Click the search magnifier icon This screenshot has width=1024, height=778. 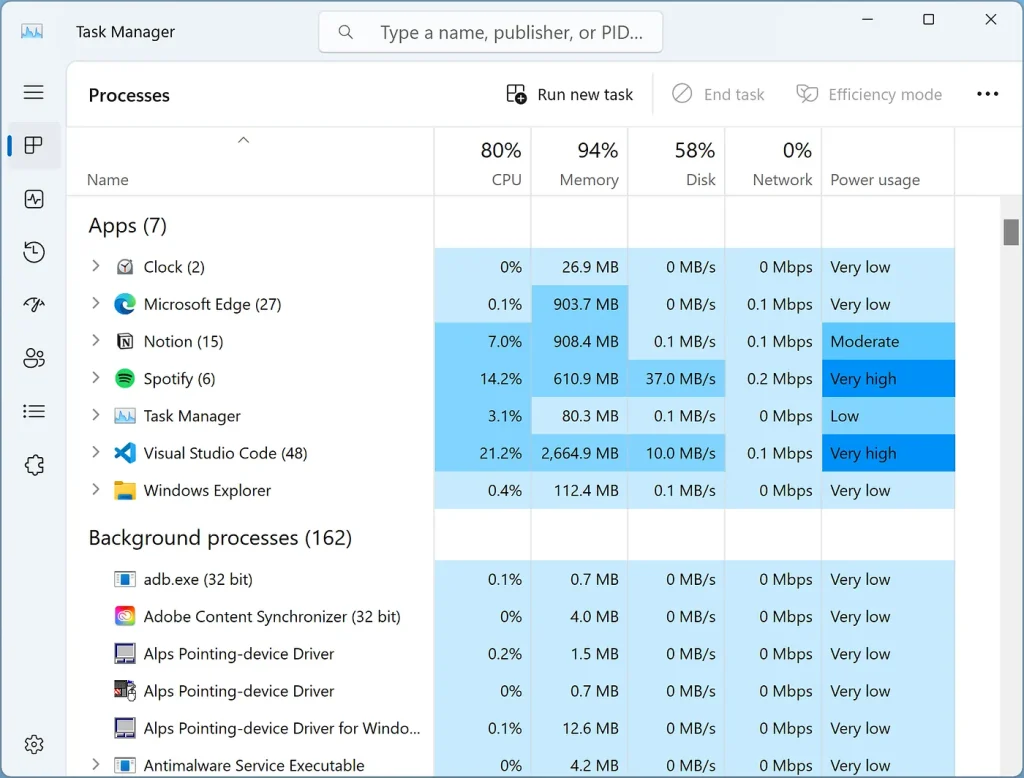click(x=345, y=32)
